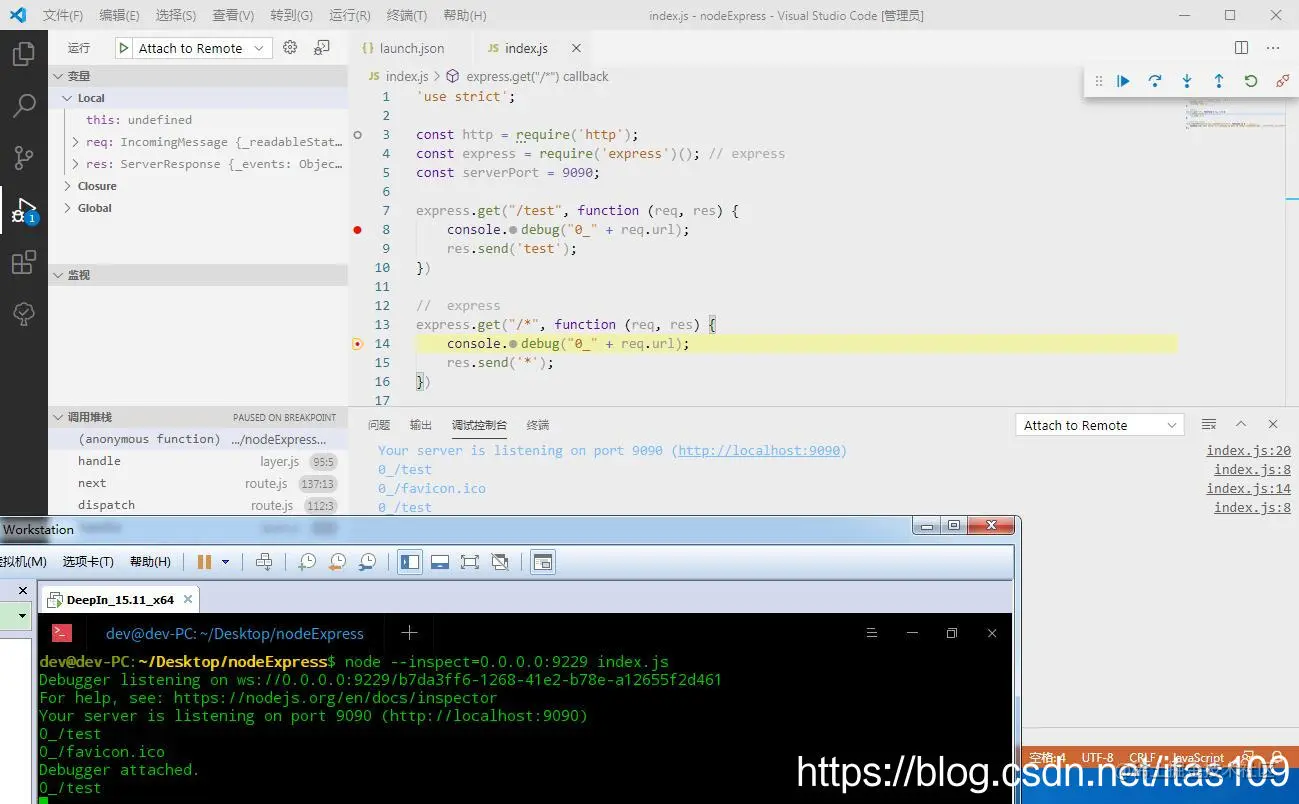
Task: Toggle Unity mode icon in VMware
Action: tap(501, 562)
